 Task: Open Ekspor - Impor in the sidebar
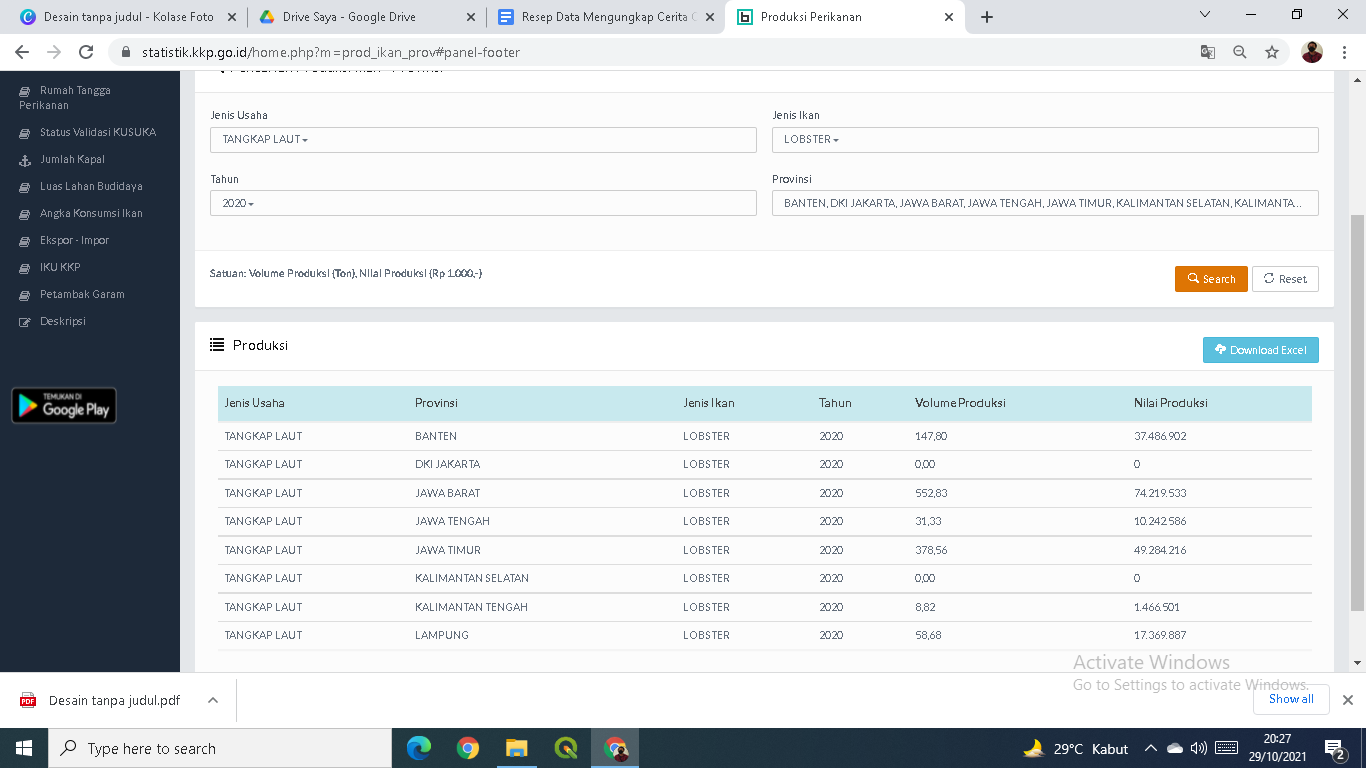pyautogui.click(x=74, y=241)
